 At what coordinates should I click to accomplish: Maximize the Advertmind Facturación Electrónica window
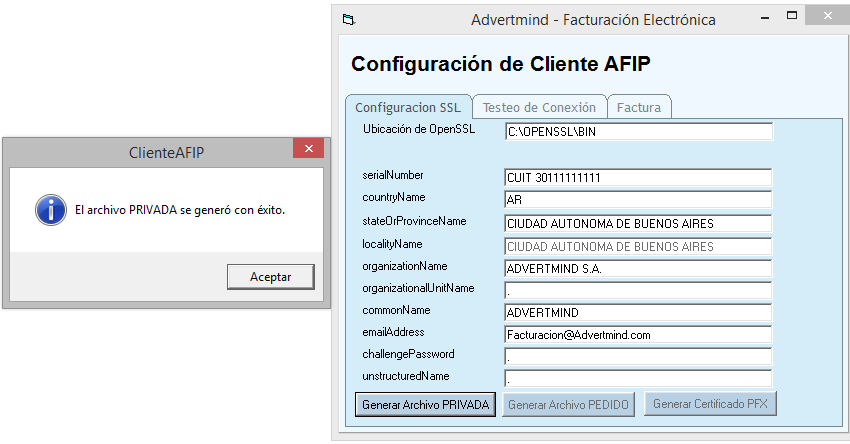792,16
